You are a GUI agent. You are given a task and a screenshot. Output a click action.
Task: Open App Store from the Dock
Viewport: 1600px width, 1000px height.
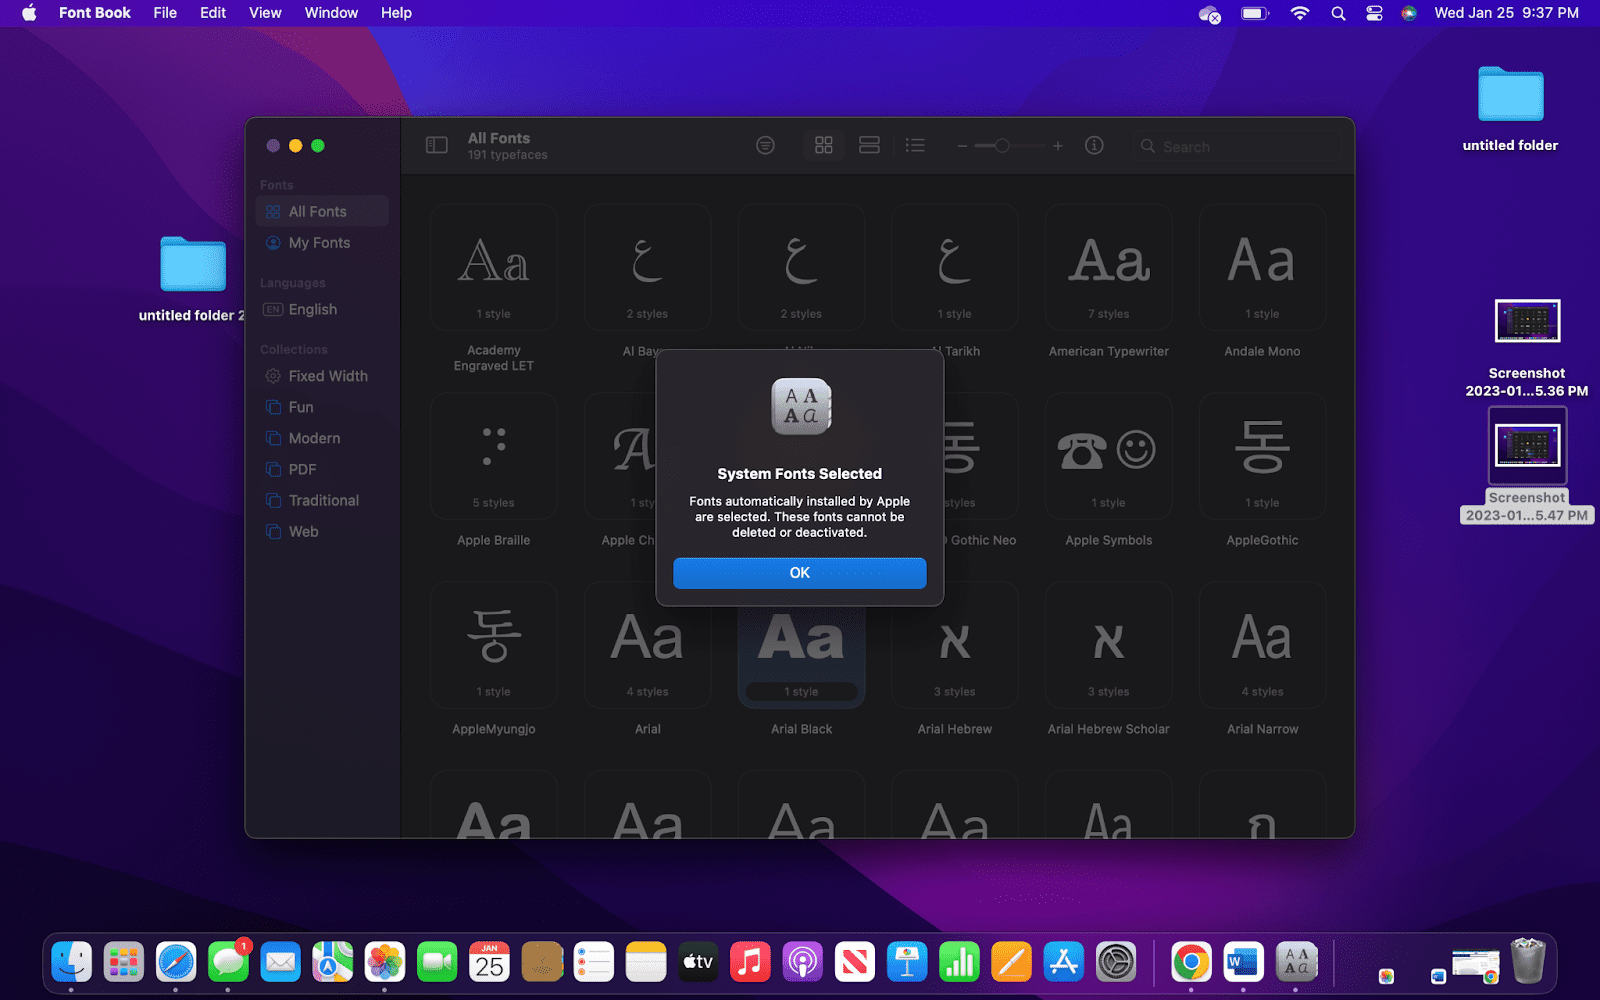click(x=1063, y=963)
